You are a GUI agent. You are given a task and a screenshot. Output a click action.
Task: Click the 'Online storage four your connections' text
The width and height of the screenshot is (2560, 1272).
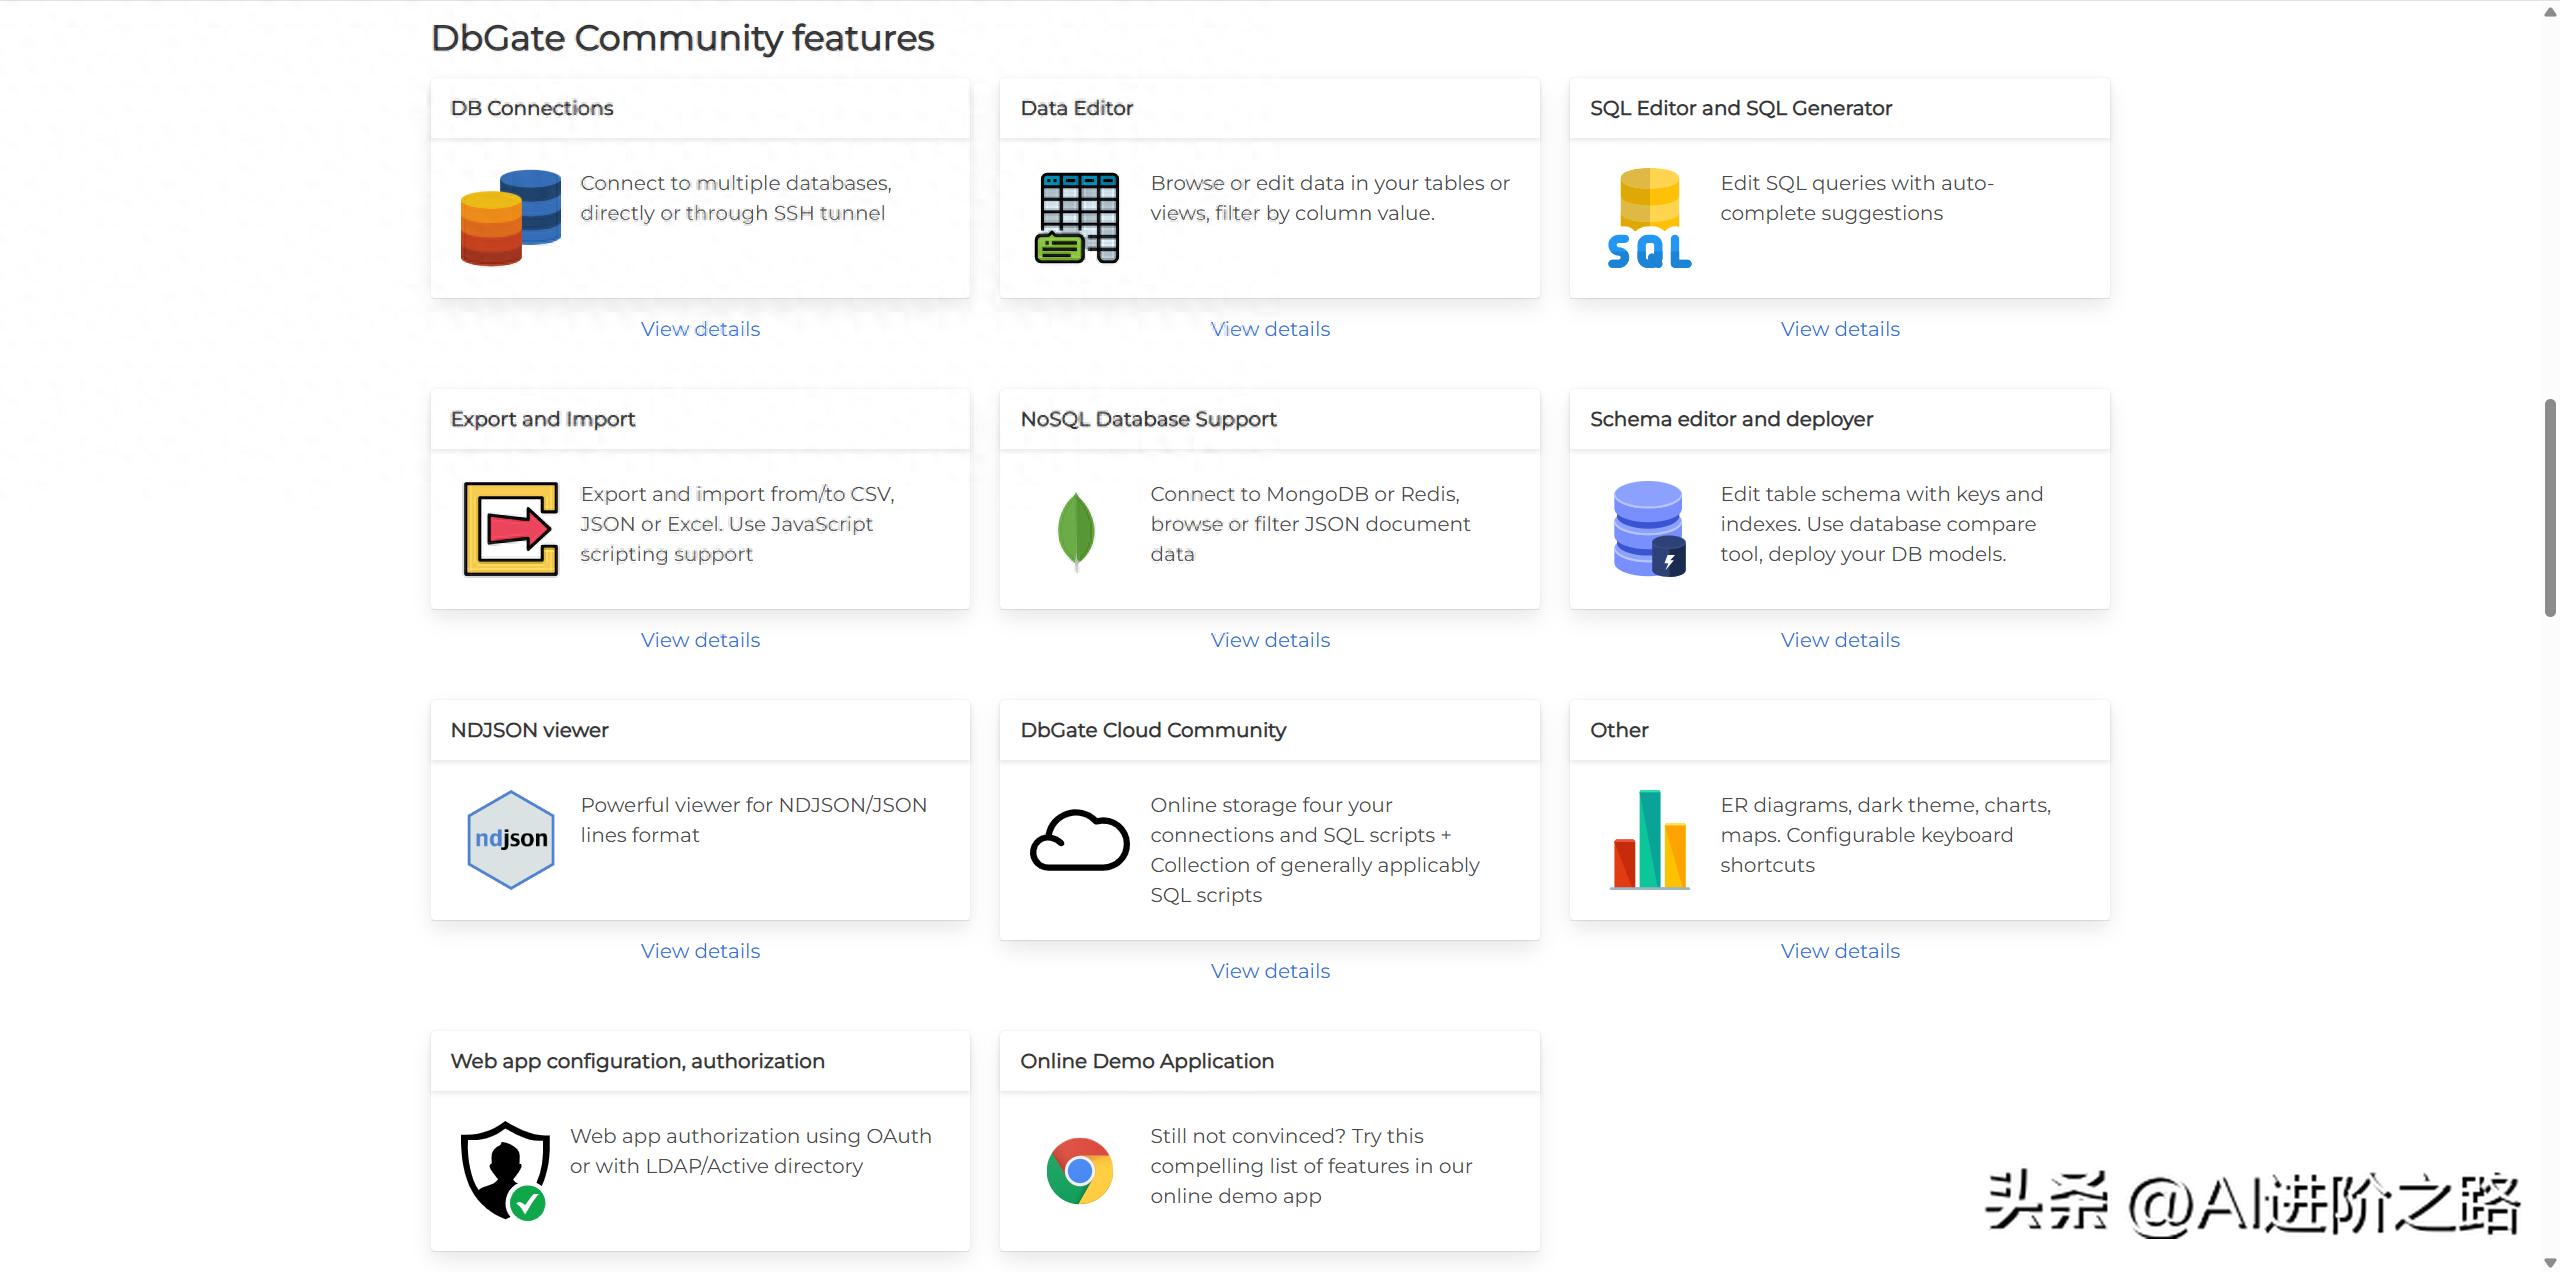pos(1314,850)
